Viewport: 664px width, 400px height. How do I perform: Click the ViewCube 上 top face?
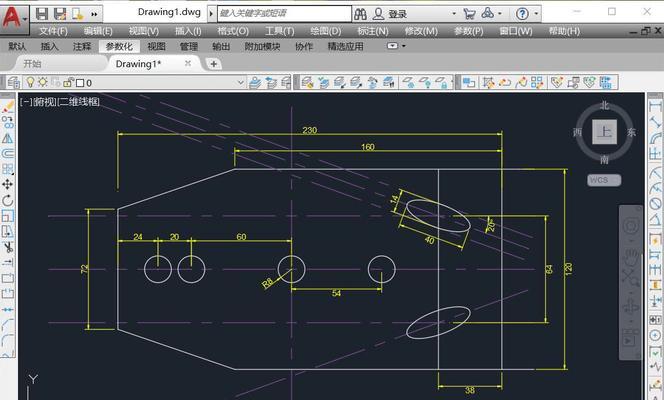604,132
